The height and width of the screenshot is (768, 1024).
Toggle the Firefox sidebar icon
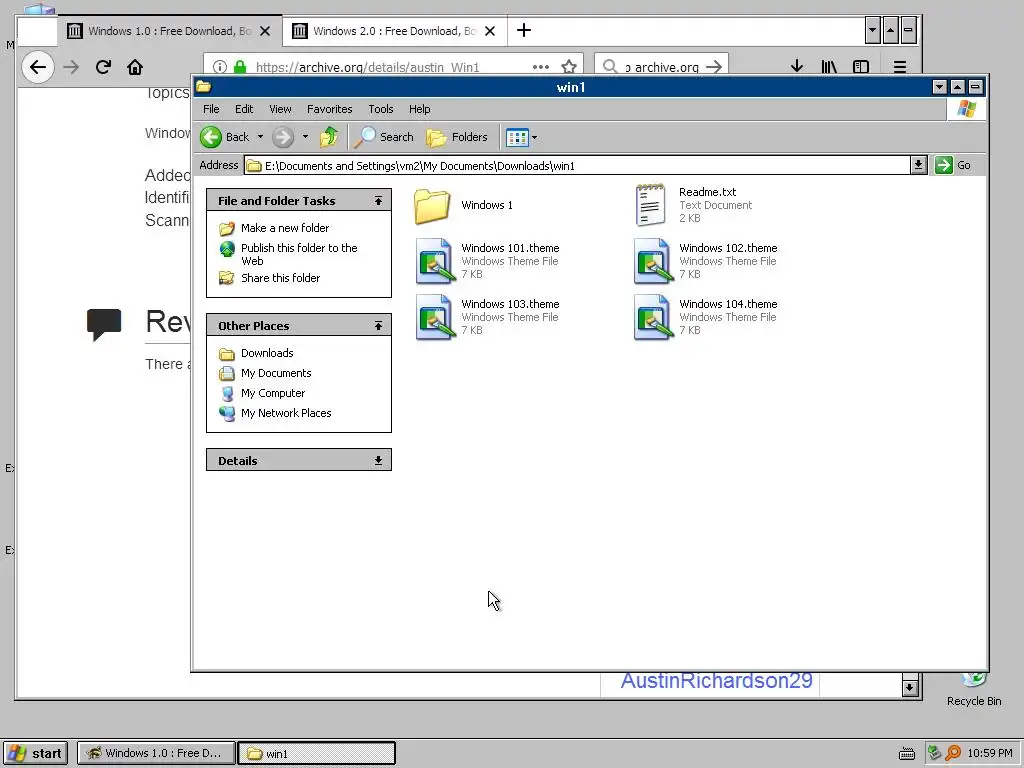coord(861,67)
